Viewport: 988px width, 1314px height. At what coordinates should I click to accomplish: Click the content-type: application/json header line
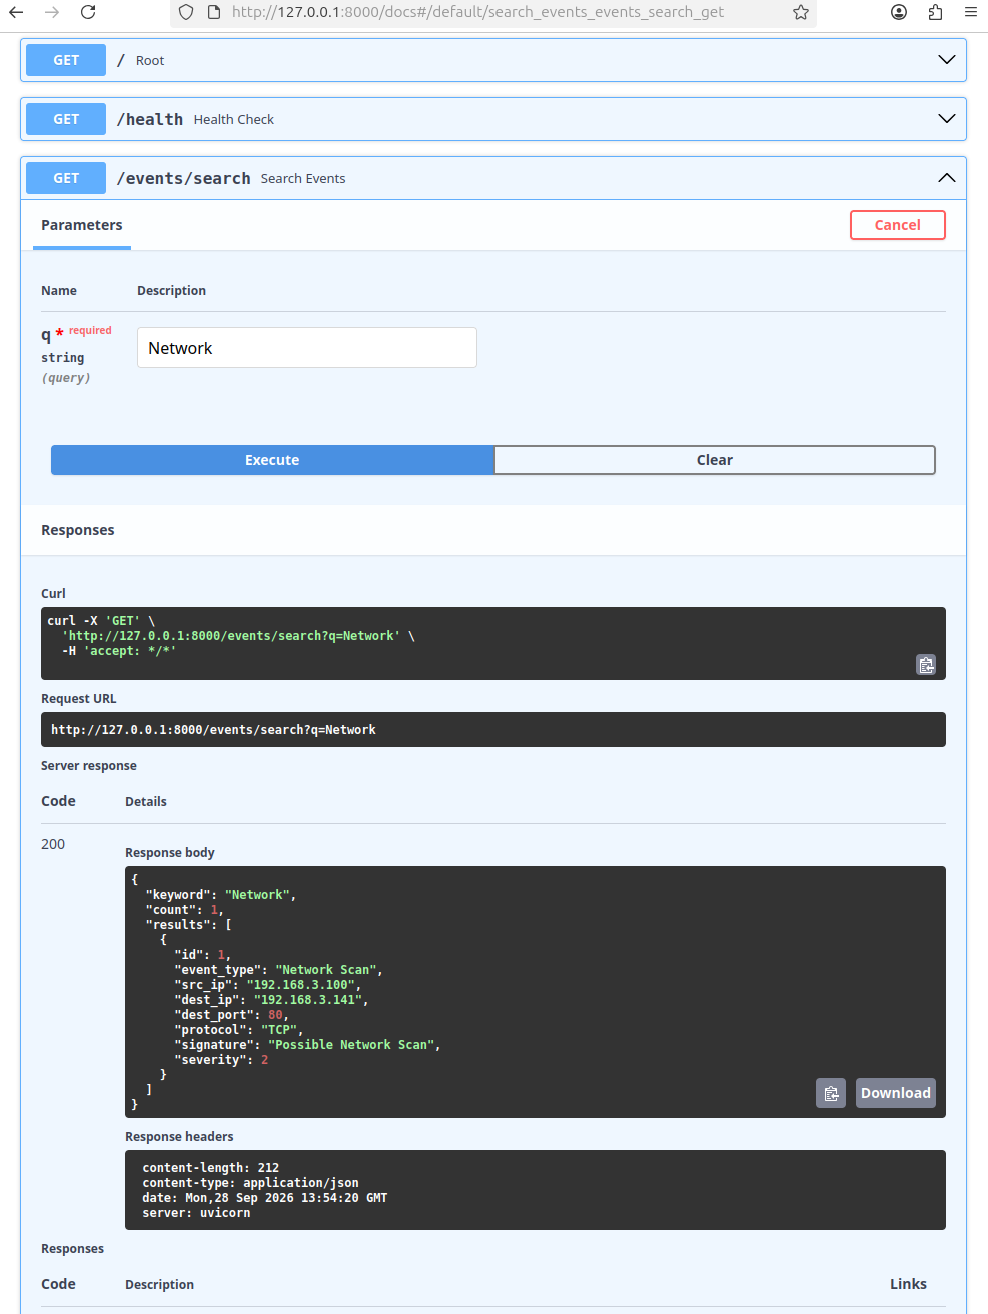[250, 1183]
